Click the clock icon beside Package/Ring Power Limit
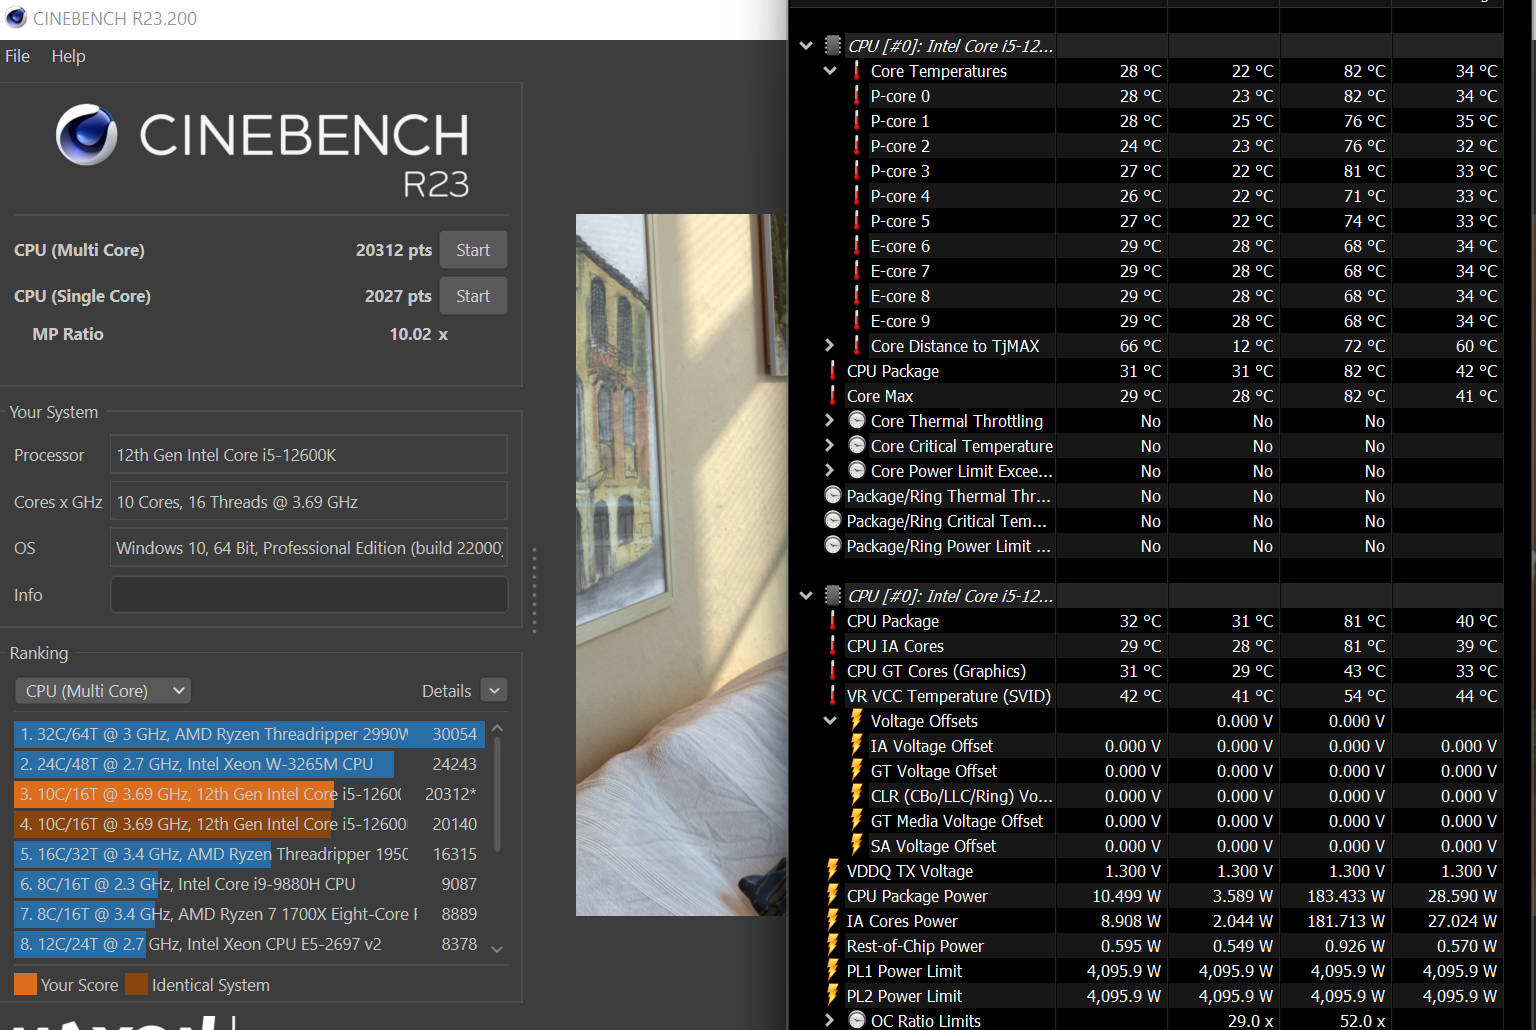The height and width of the screenshot is (1030, 1536). 833,546
